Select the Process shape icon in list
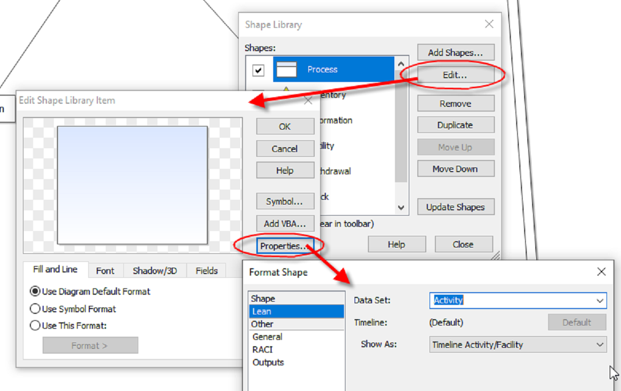The width and height of the screenshot is (621, 391). click(286, 70)
